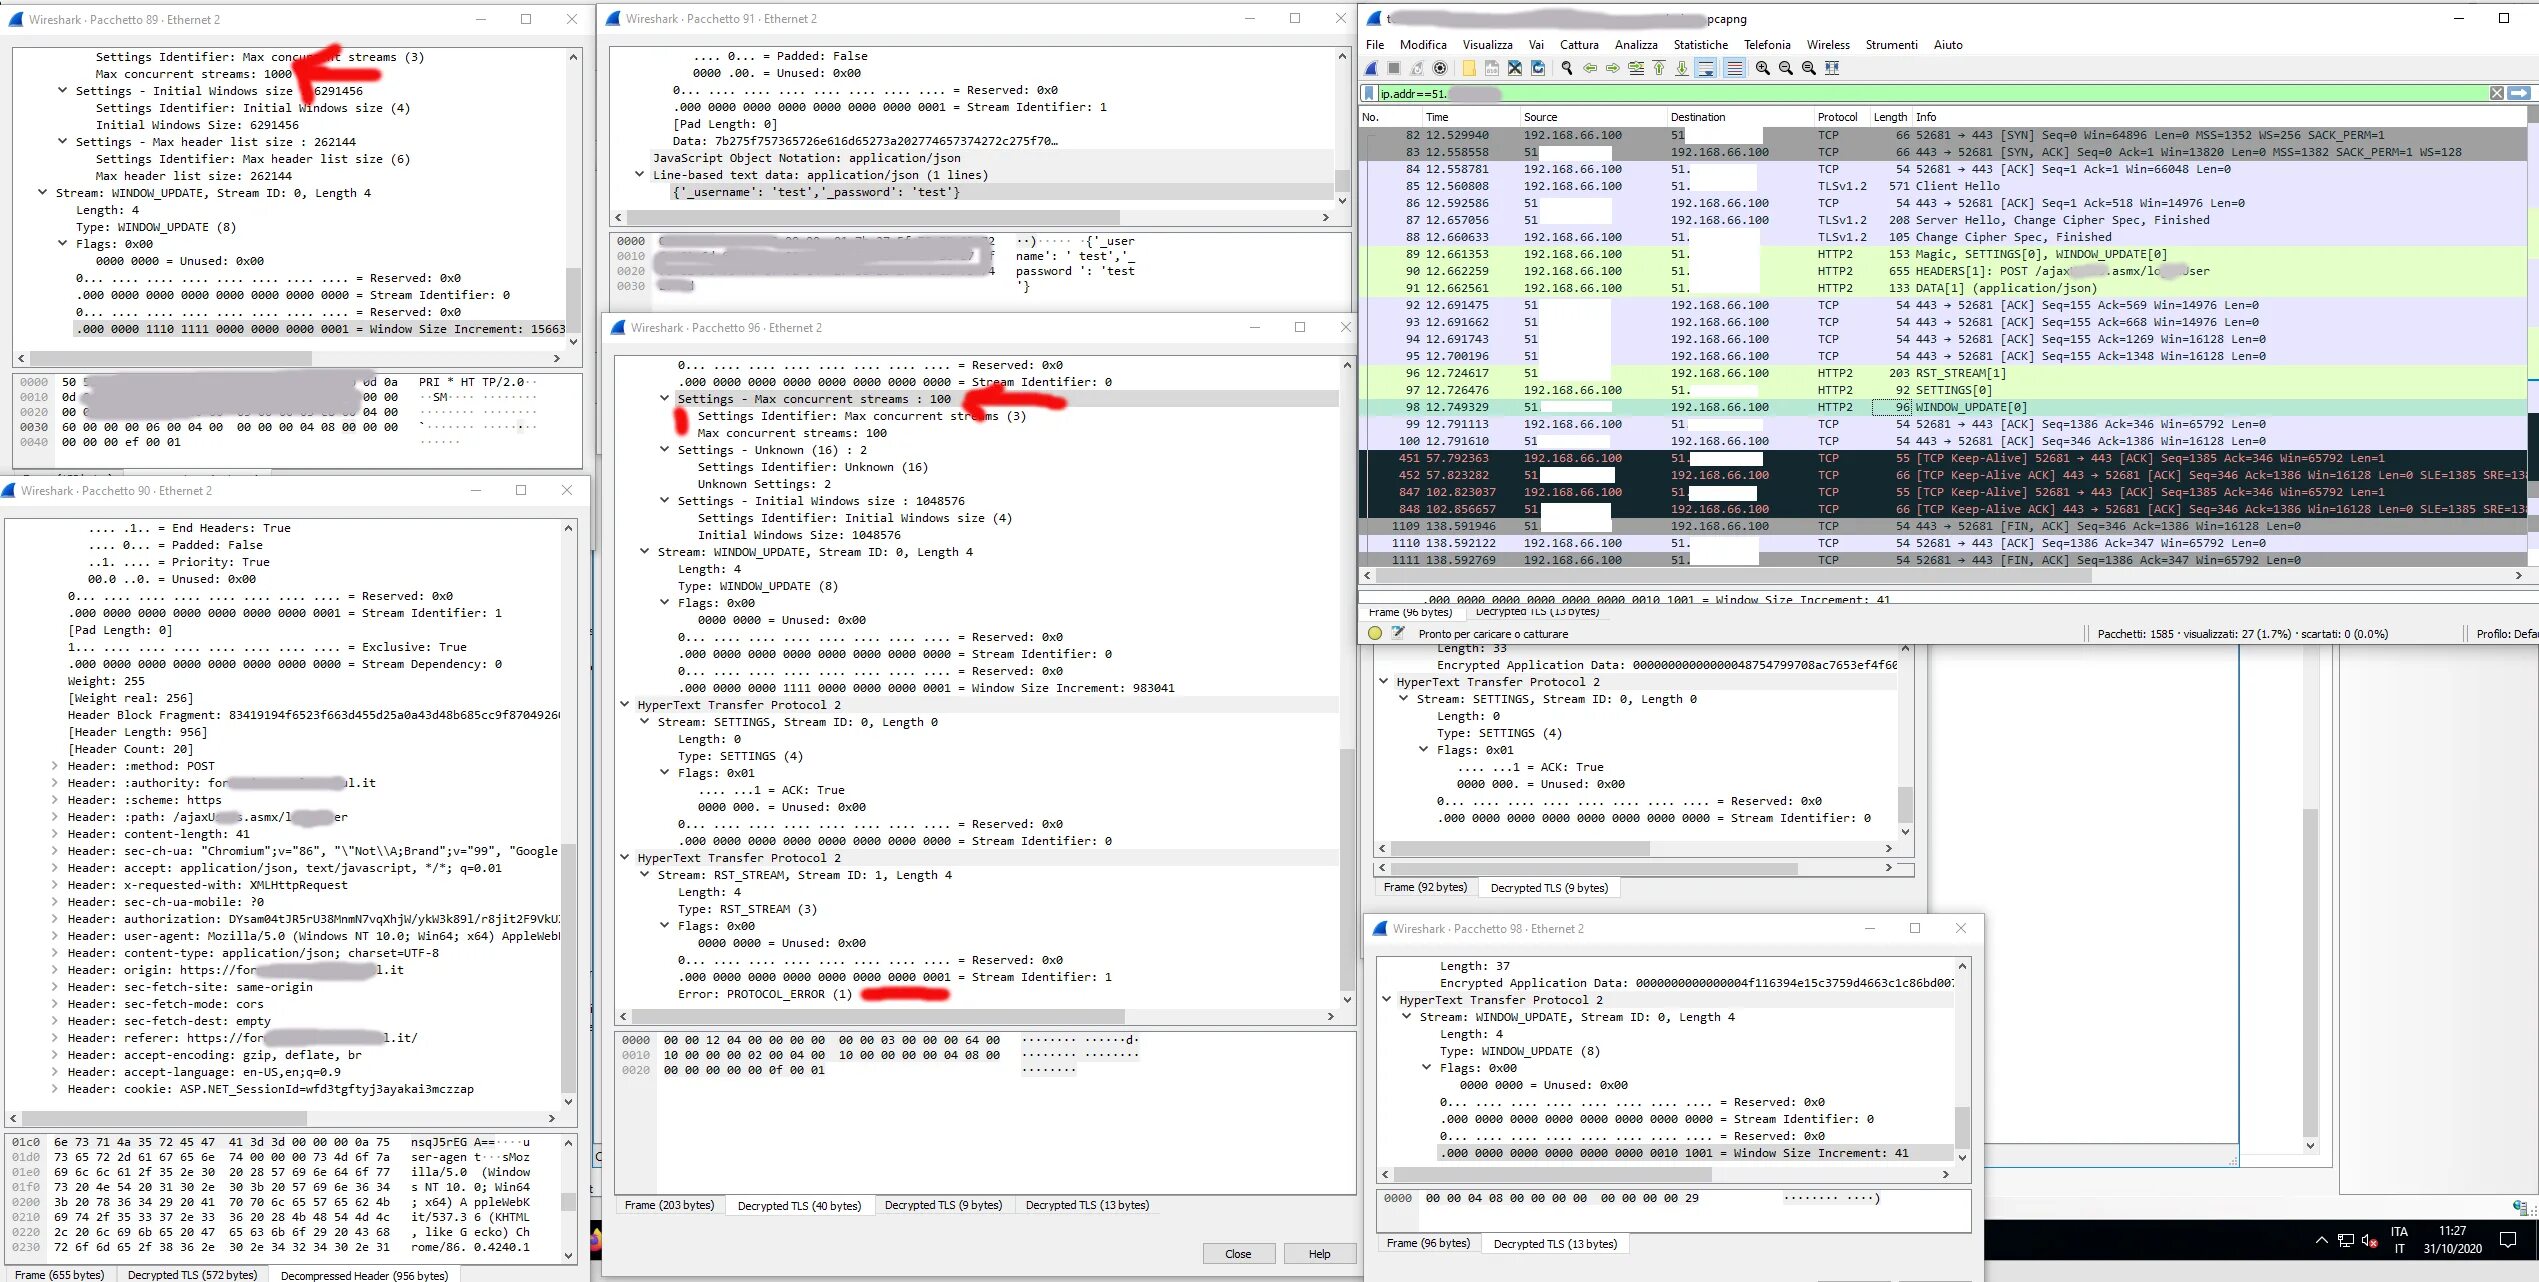2539x1282 pixels.
Task: Switch to Decompressed Header (956 bytes) tab
Action: point(364,1275)
